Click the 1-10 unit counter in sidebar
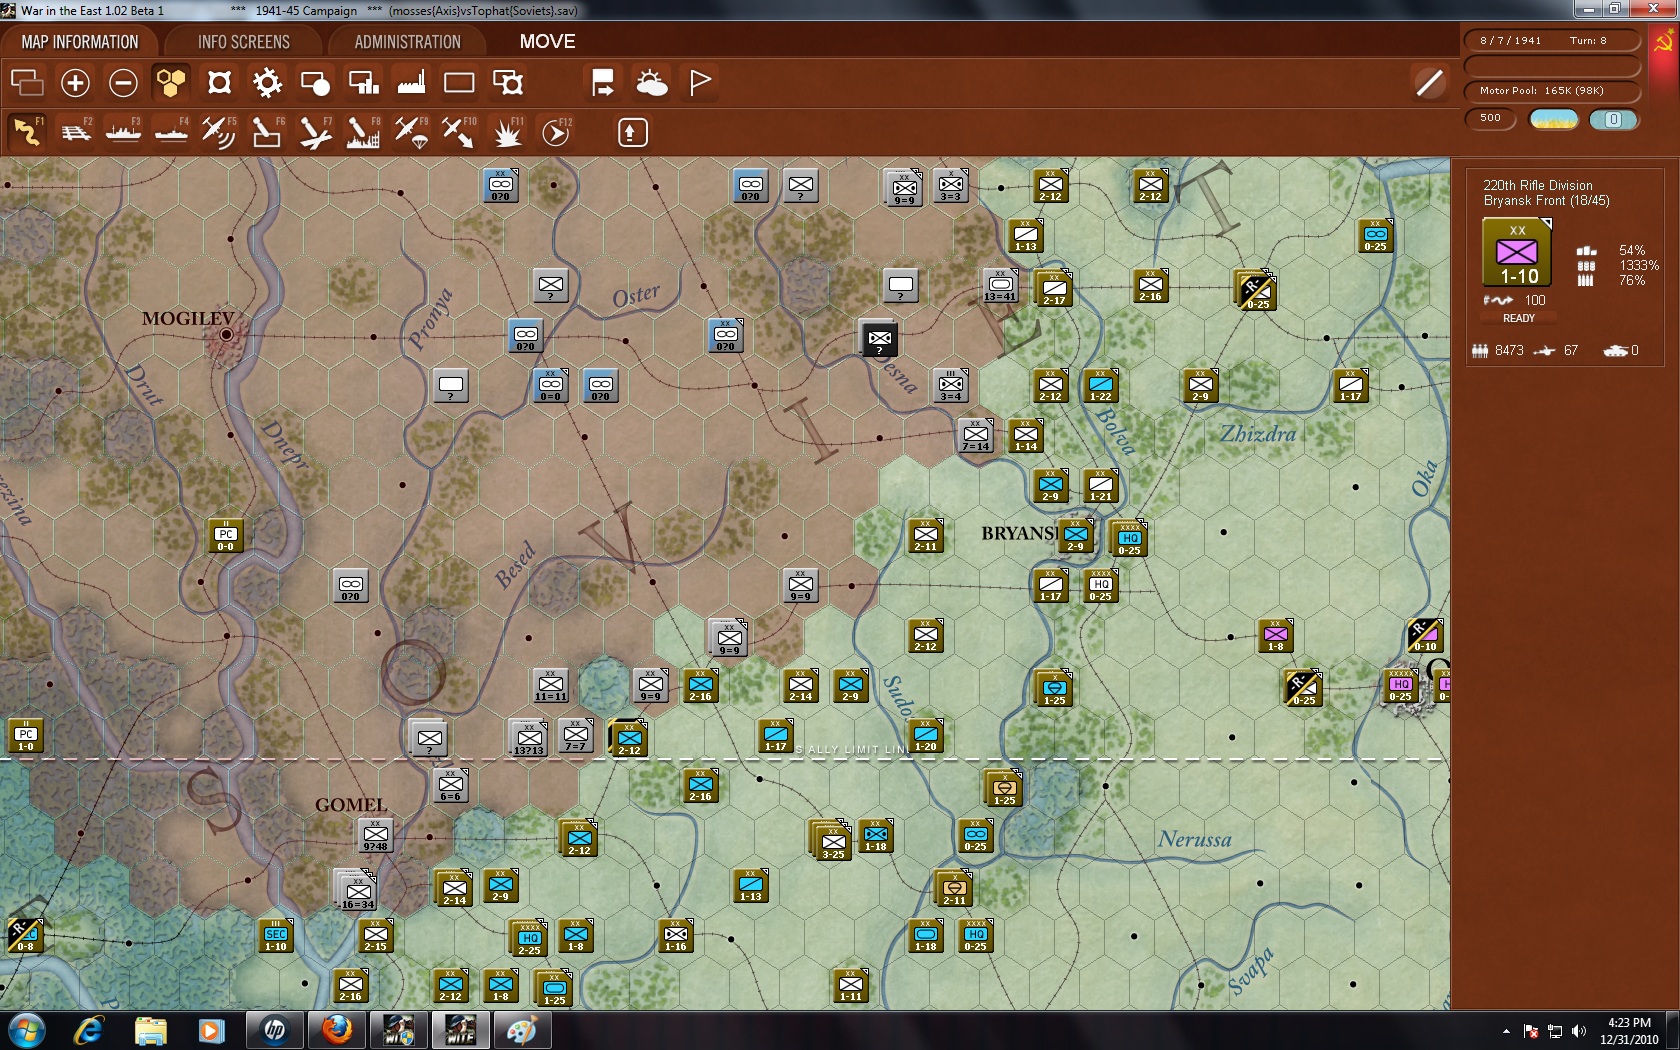Viewport: 1680px width, 1050px height. (1517, 252)
